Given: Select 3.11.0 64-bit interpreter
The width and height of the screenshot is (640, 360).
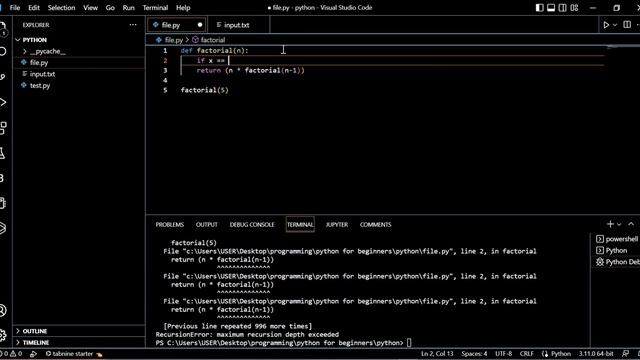Looking at the screenshot, I should tap(596, 354).
